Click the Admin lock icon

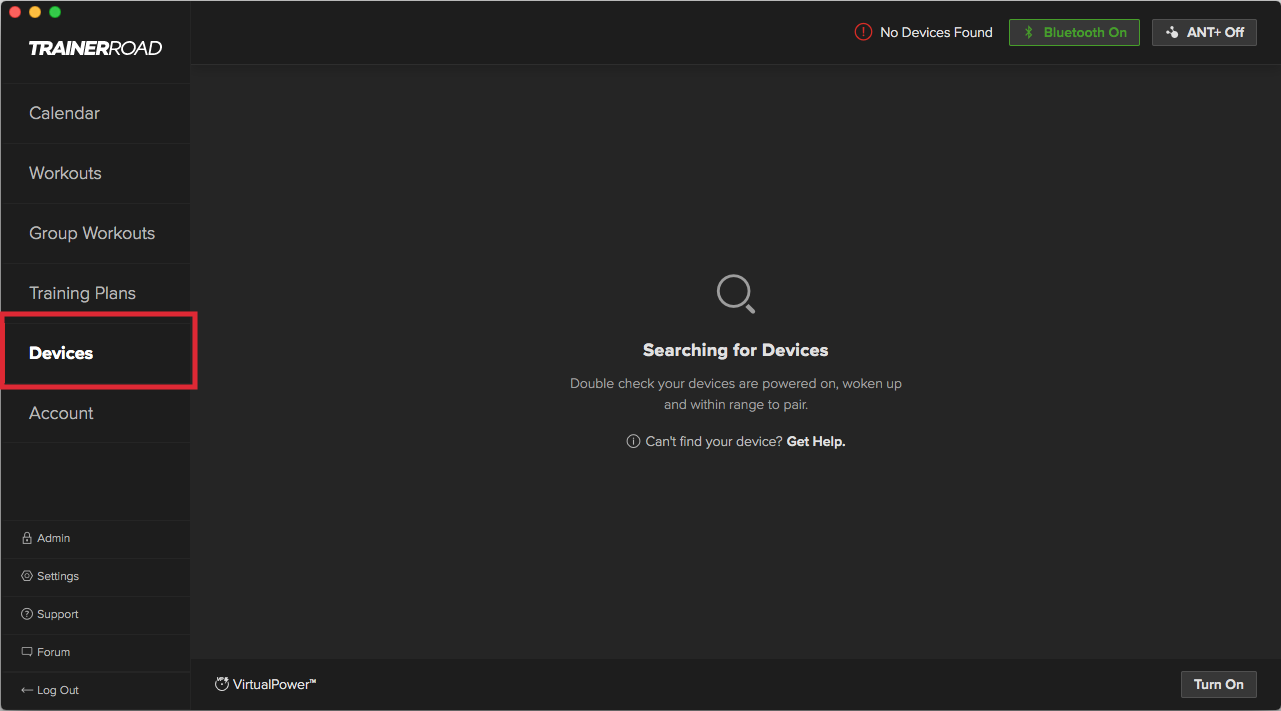pyautogui.click(x=27, y=538)
